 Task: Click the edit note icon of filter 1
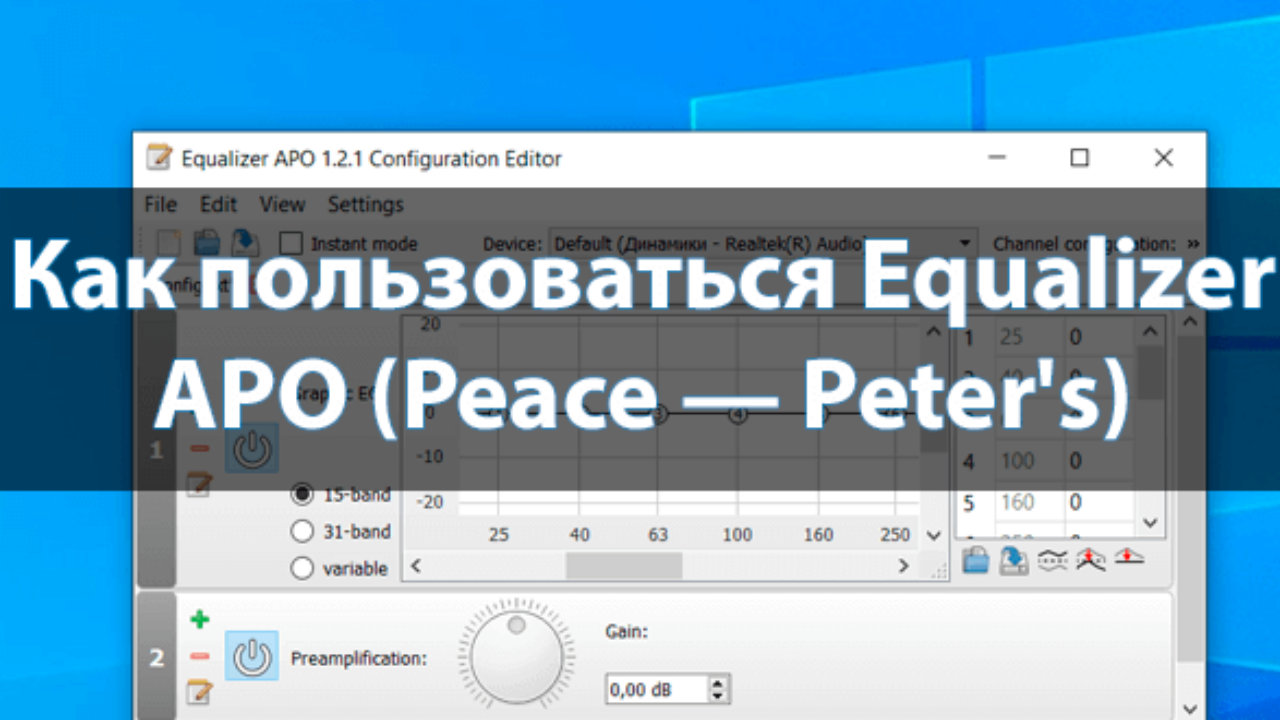[200, 485]
